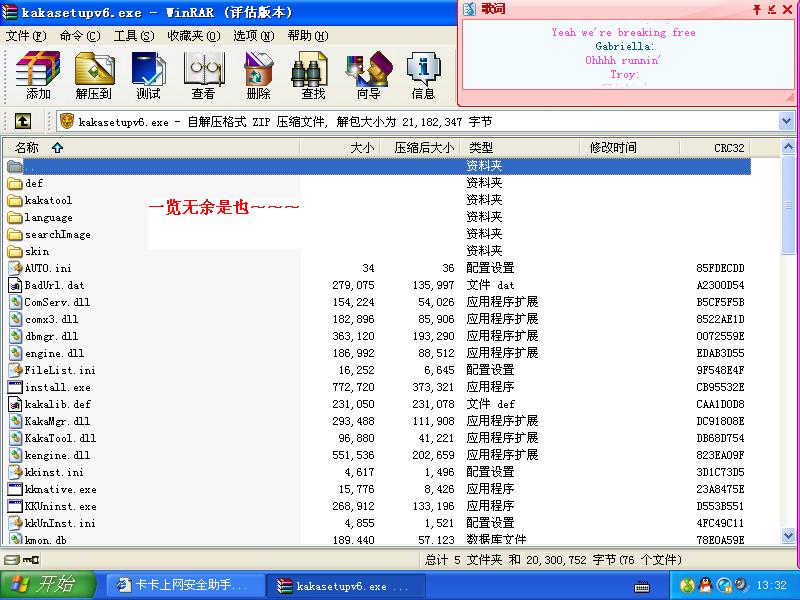Sort by Modified (修改时间) column header
Screen dimensions: 800x600
pos(630,148)
